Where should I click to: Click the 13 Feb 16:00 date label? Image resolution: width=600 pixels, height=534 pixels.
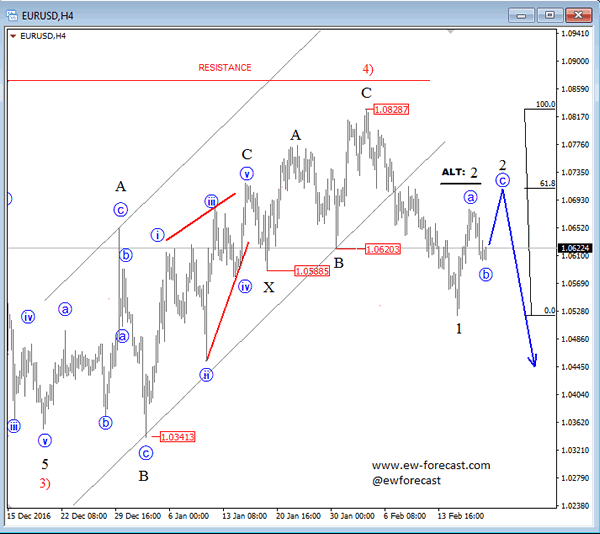461,516
